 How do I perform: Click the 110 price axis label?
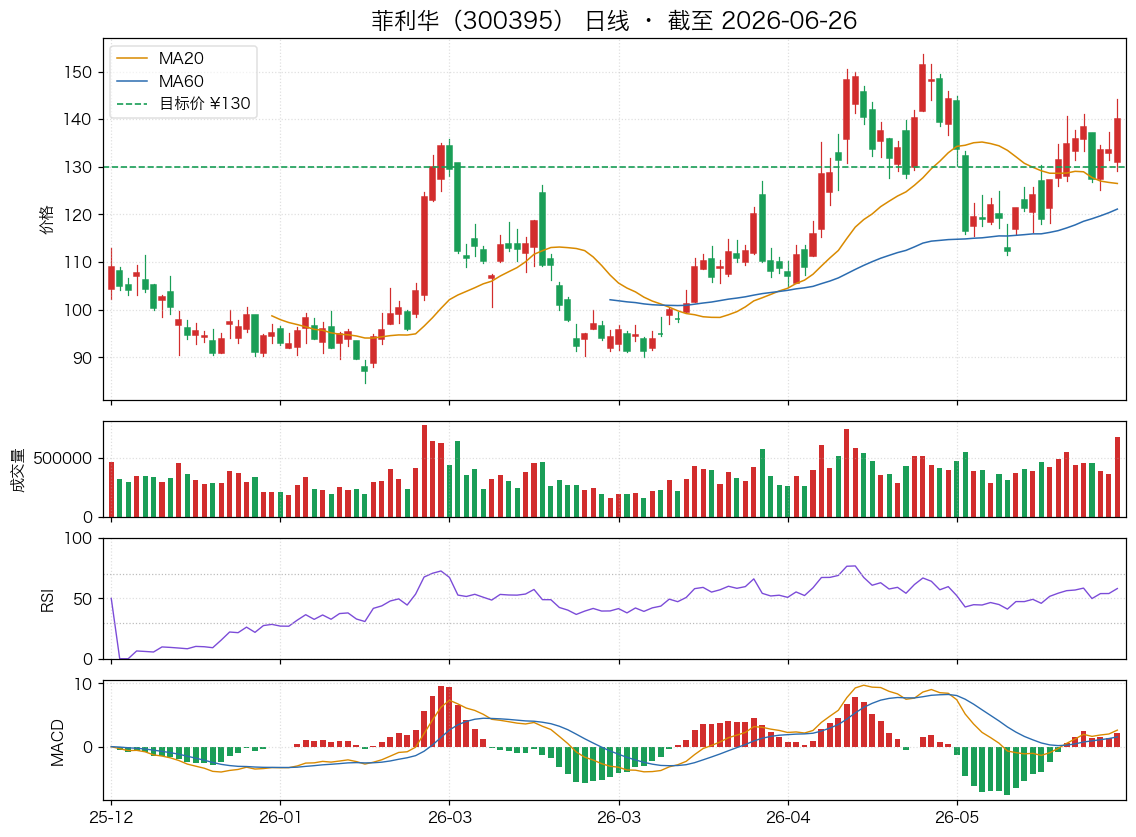[78, 262]
